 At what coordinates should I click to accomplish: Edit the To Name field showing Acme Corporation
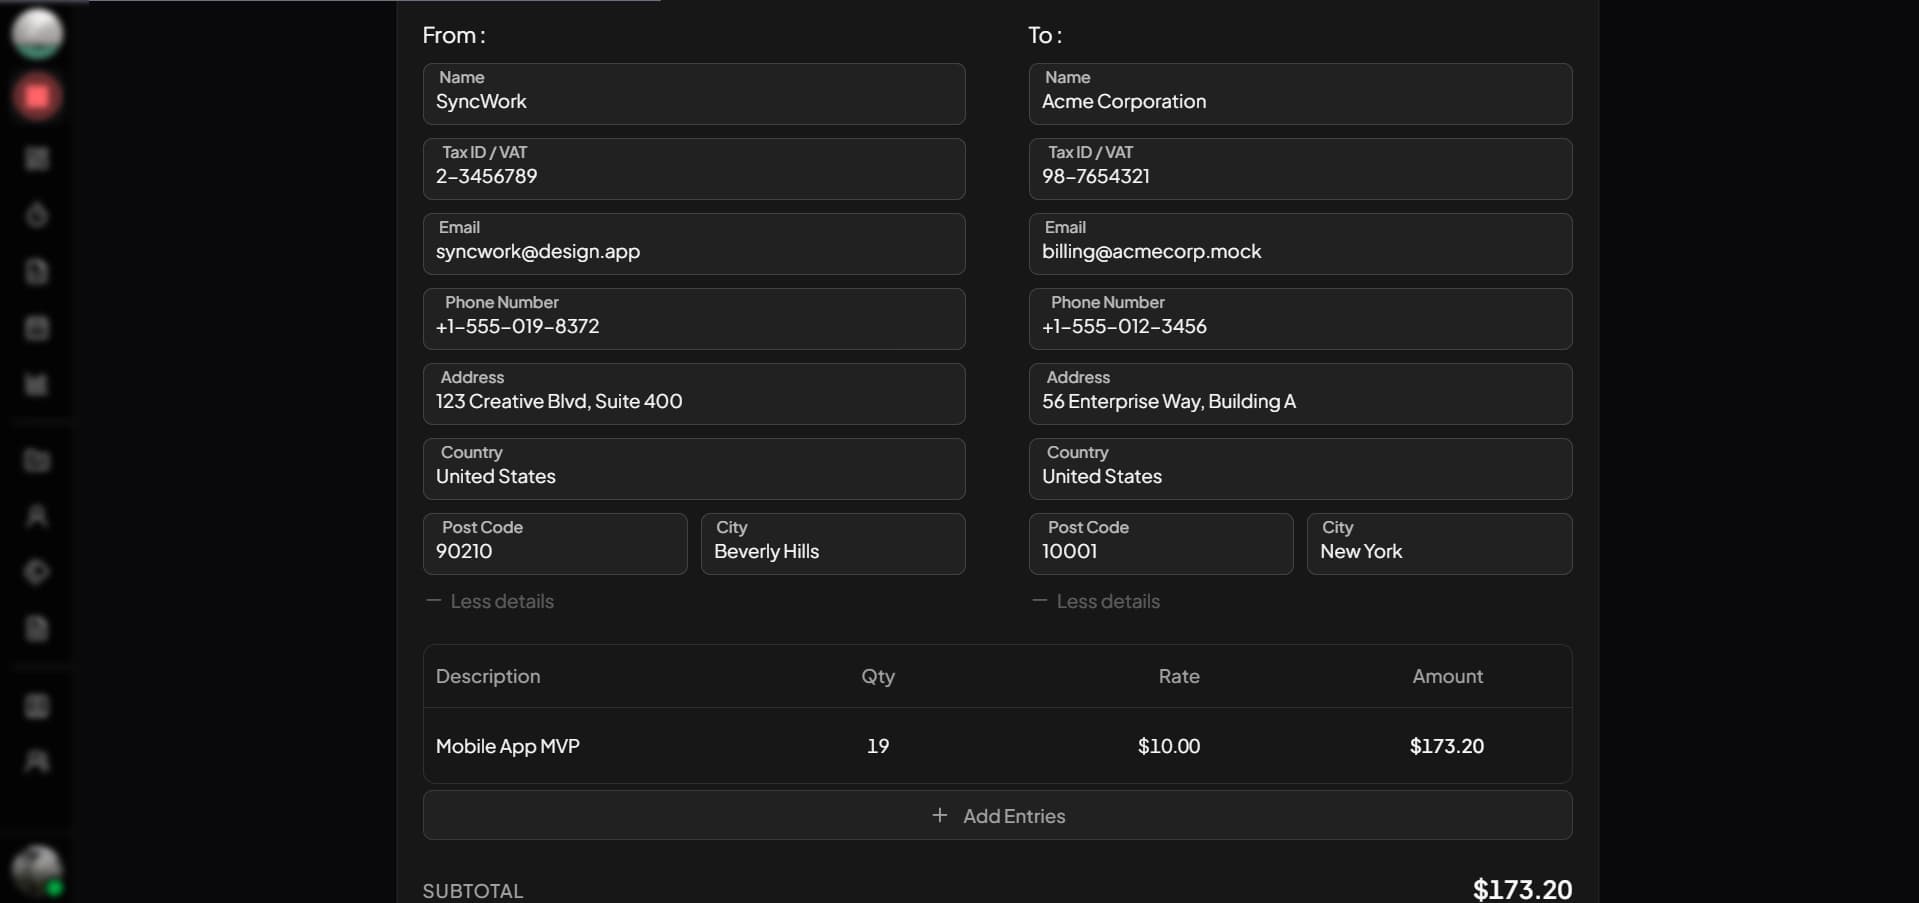click(1300, 94)
